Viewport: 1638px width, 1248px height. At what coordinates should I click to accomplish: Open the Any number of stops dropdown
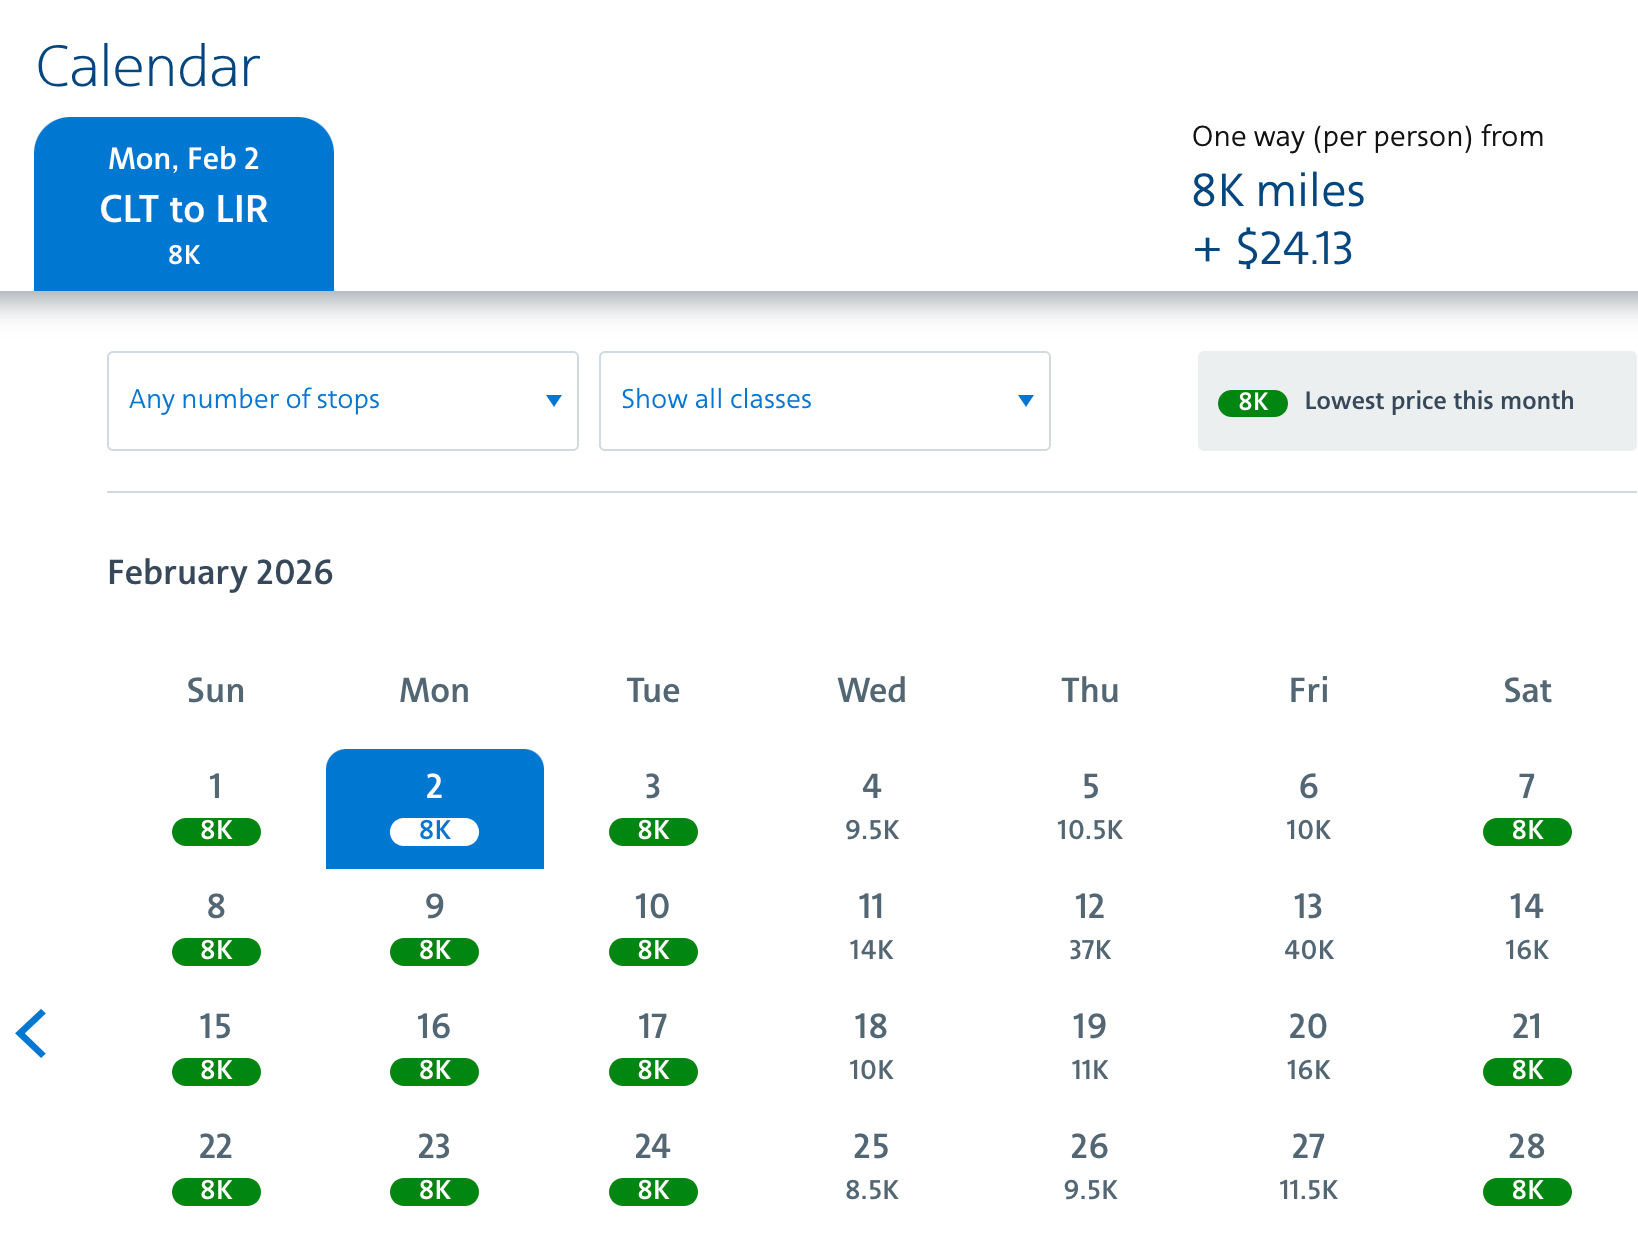pos(342,400)
